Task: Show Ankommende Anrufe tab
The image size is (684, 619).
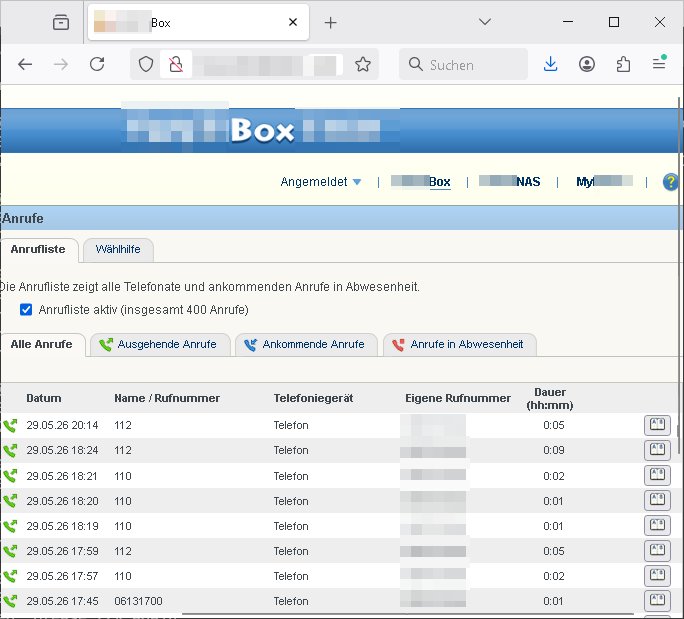Action: [306, 345]
